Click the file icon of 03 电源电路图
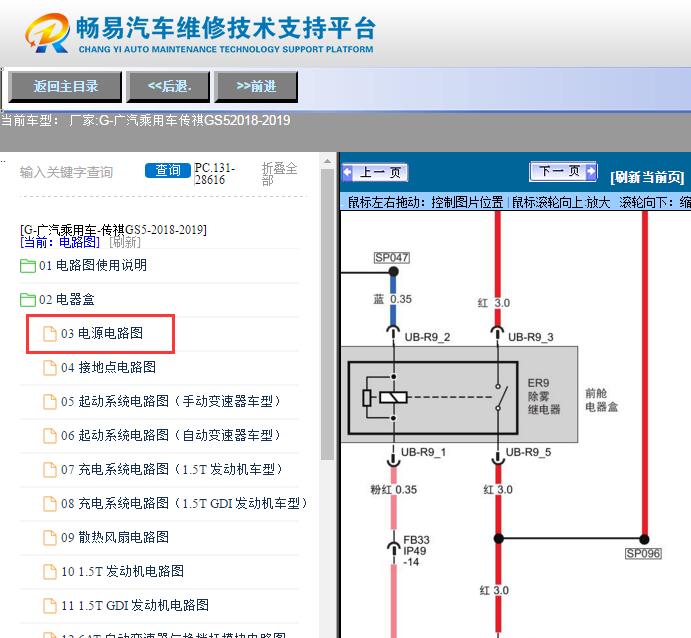 coord(50,334)
